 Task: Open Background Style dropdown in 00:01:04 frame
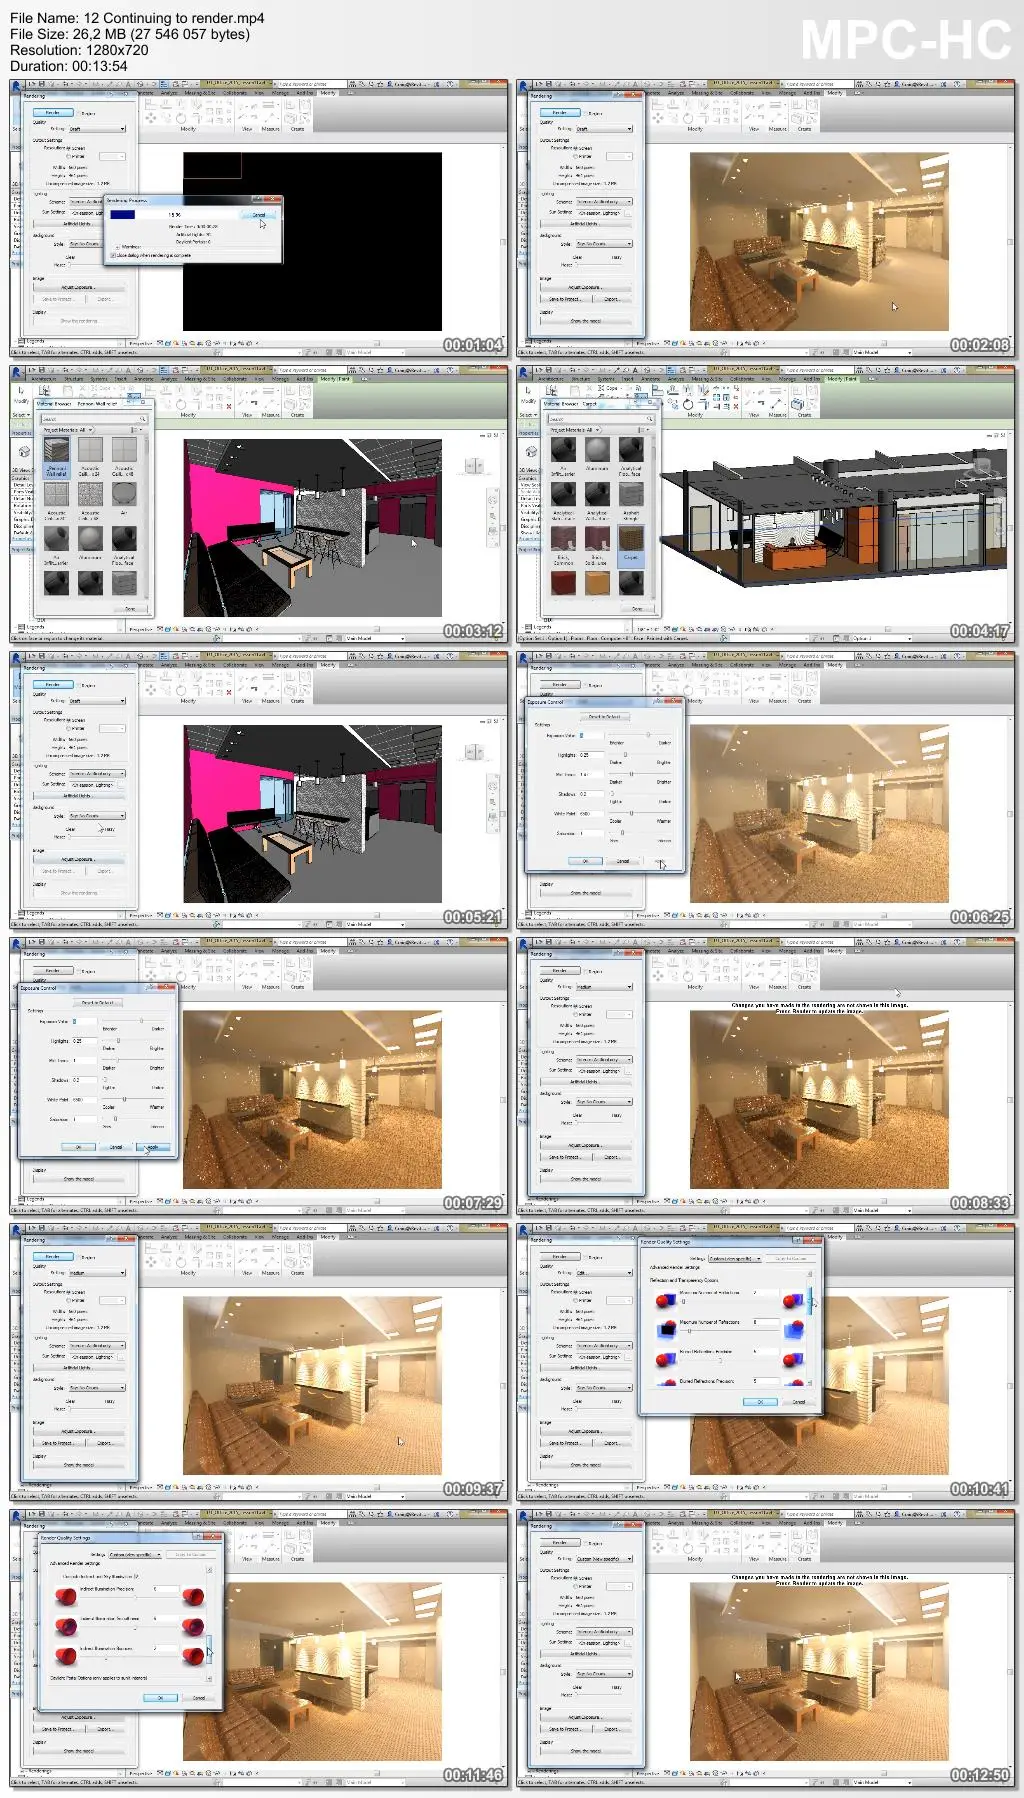coord(97,243)
